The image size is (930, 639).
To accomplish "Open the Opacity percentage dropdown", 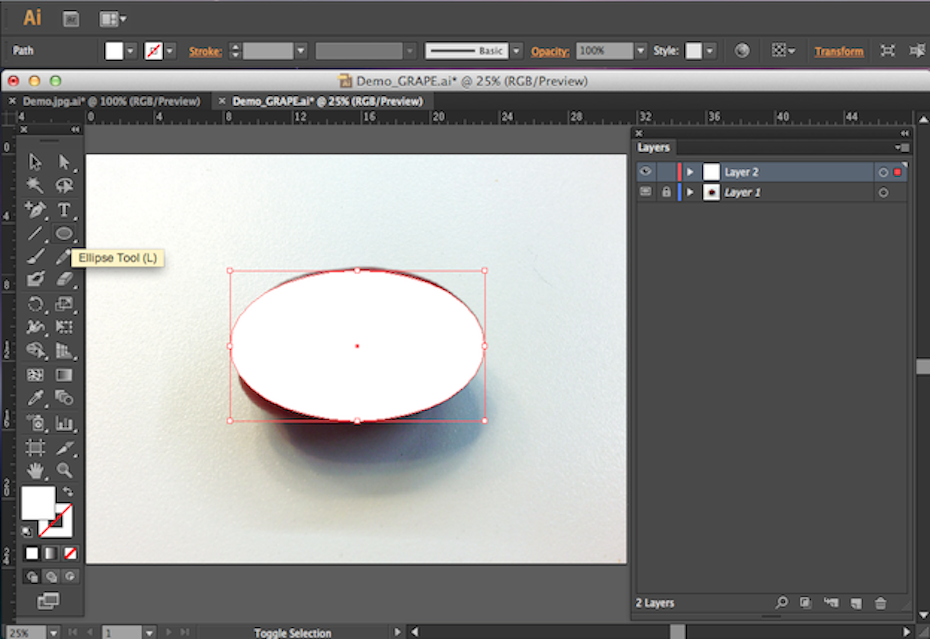I will pyautogui.click(x=640, y=51).
